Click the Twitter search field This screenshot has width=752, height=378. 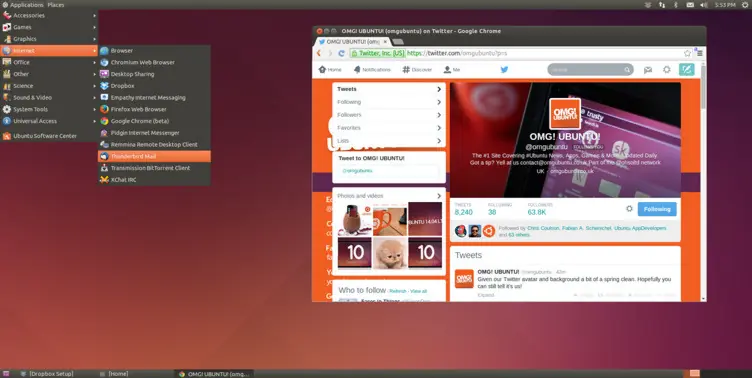click(x=590, y=70)
